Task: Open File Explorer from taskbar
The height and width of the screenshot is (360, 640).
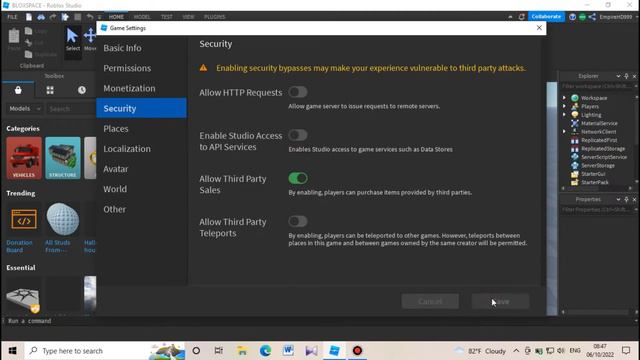Action: [242, 351]
